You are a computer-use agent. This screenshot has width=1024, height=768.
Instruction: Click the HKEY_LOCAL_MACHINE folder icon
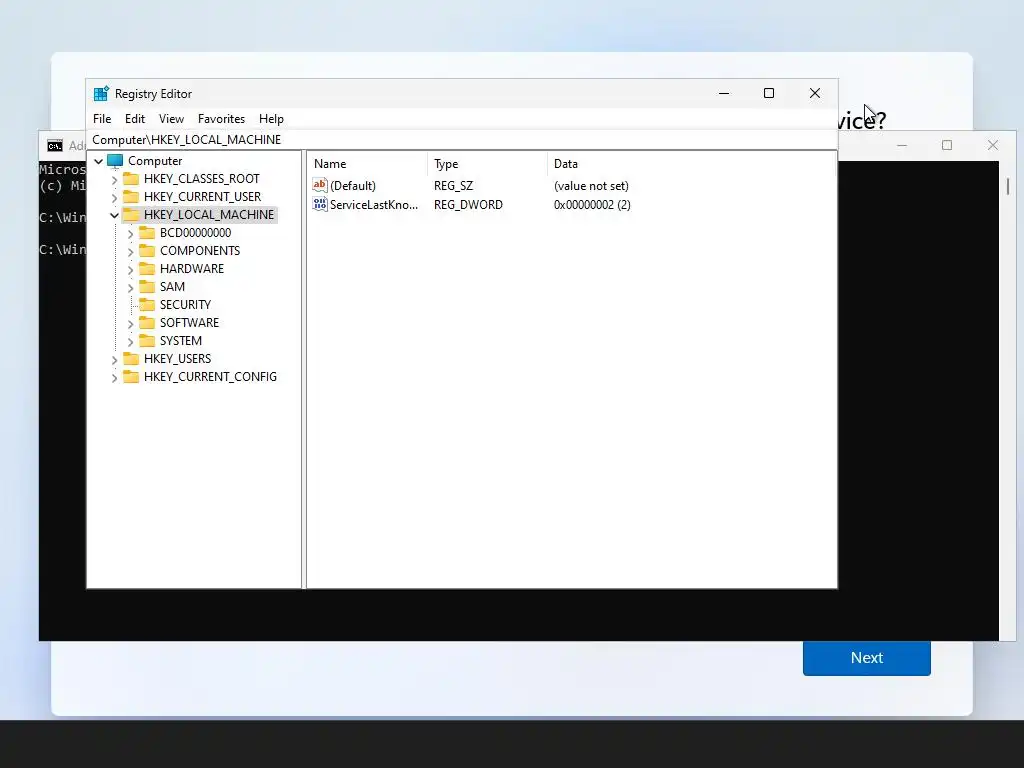[x=131, y=215]
